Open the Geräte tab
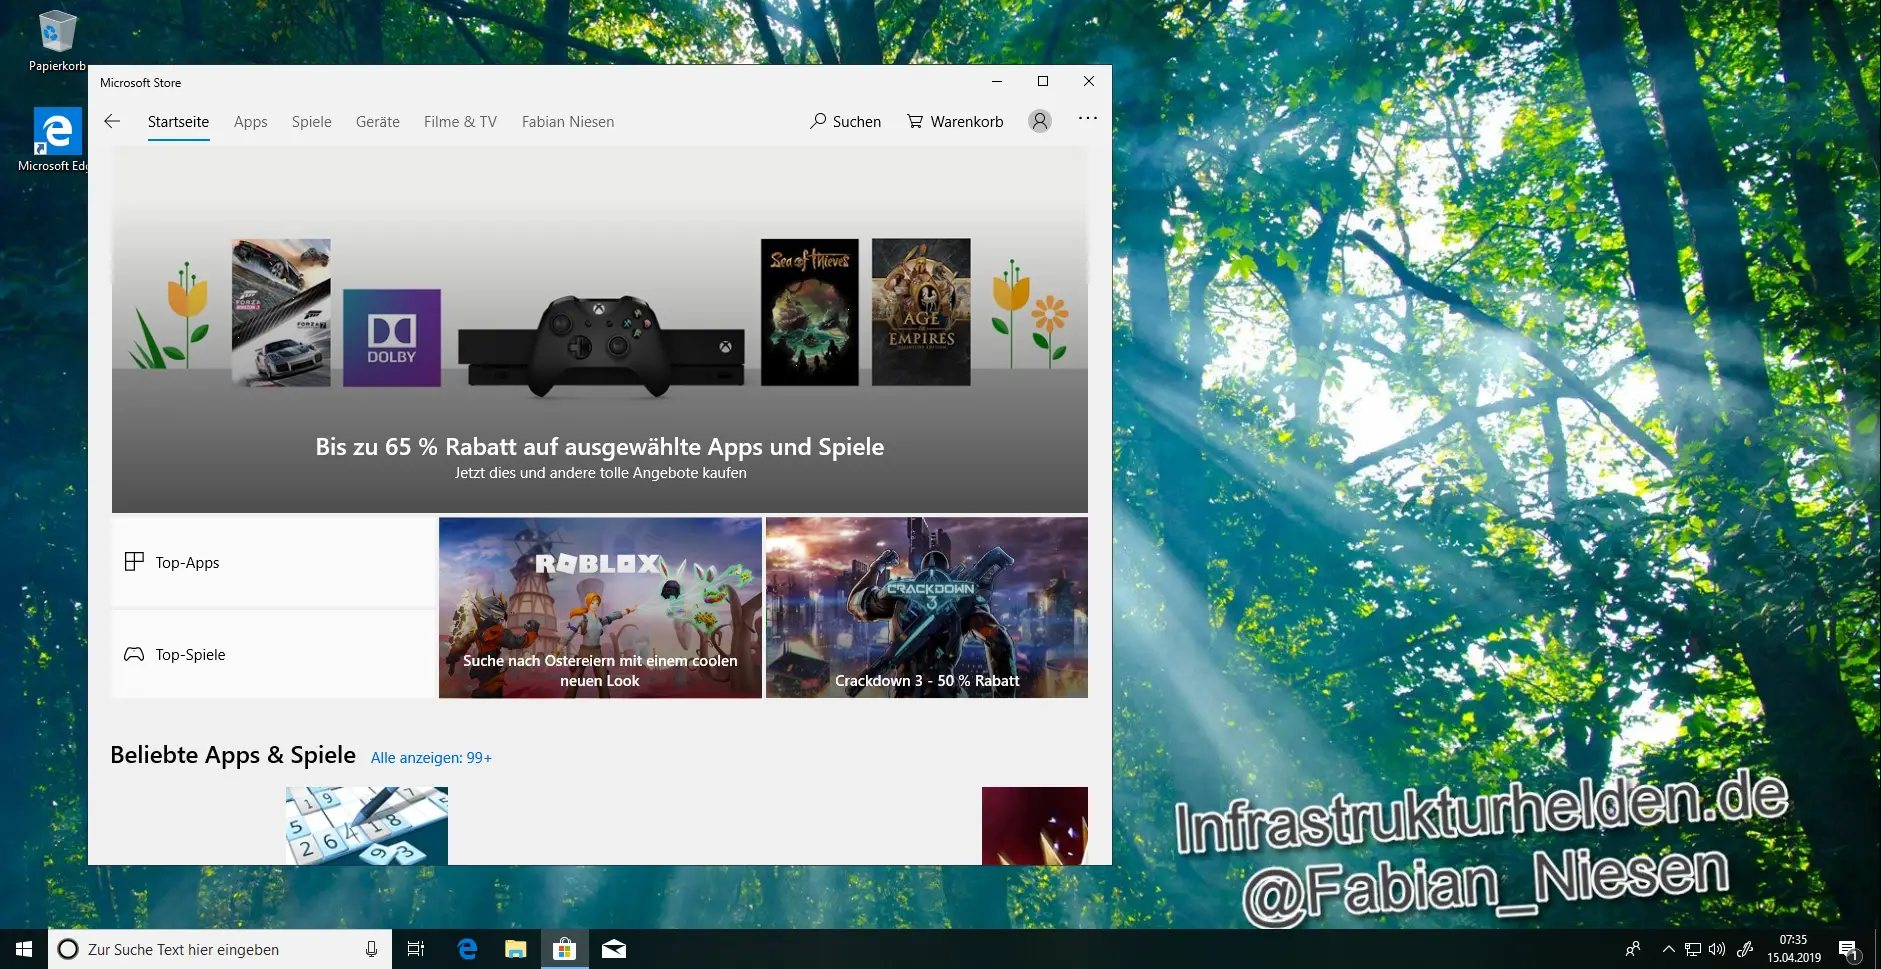The width and height of the screenshot is (1881, 969). coord(377,122)
